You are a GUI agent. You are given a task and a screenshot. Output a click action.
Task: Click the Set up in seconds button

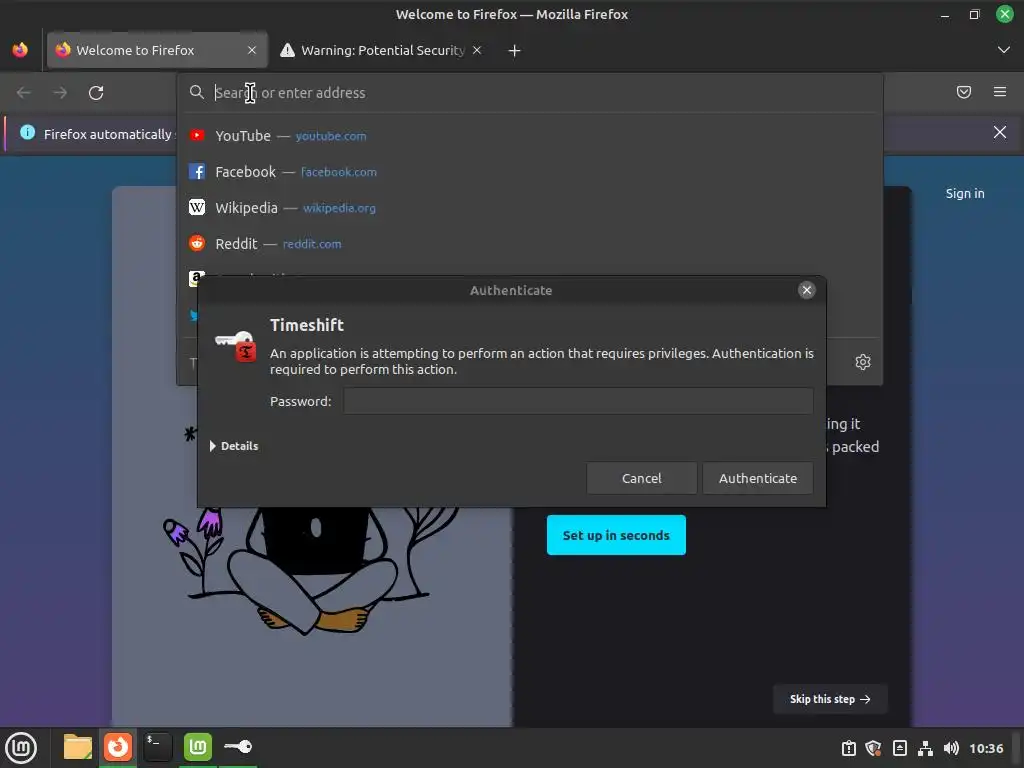pyautogui.click(x=616, y=536)
